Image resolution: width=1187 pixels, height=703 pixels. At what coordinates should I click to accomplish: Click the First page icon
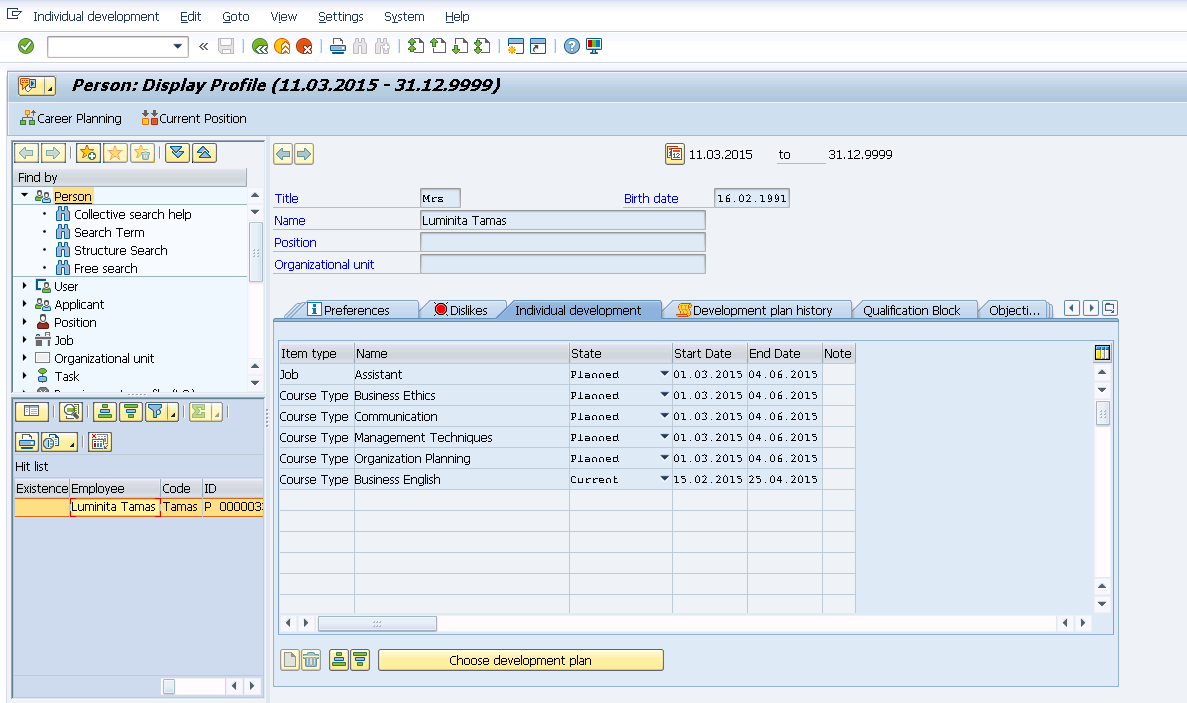[x=416, y=47]
